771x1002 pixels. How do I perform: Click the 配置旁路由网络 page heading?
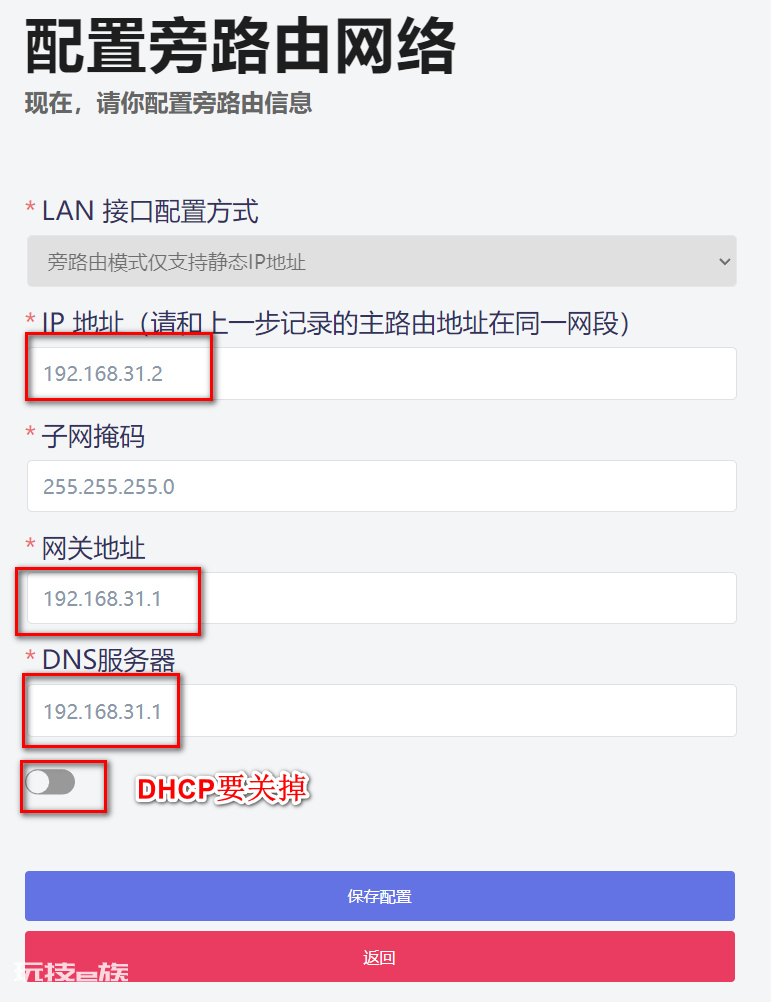point(240,47)
